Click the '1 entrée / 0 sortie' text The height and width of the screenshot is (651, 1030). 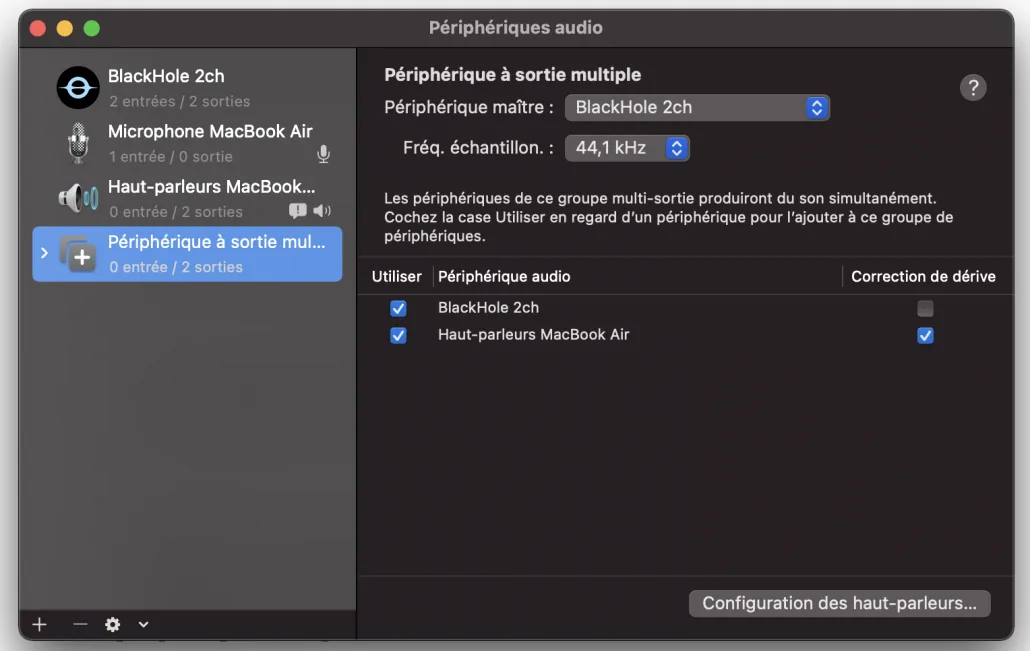point(171,156)
